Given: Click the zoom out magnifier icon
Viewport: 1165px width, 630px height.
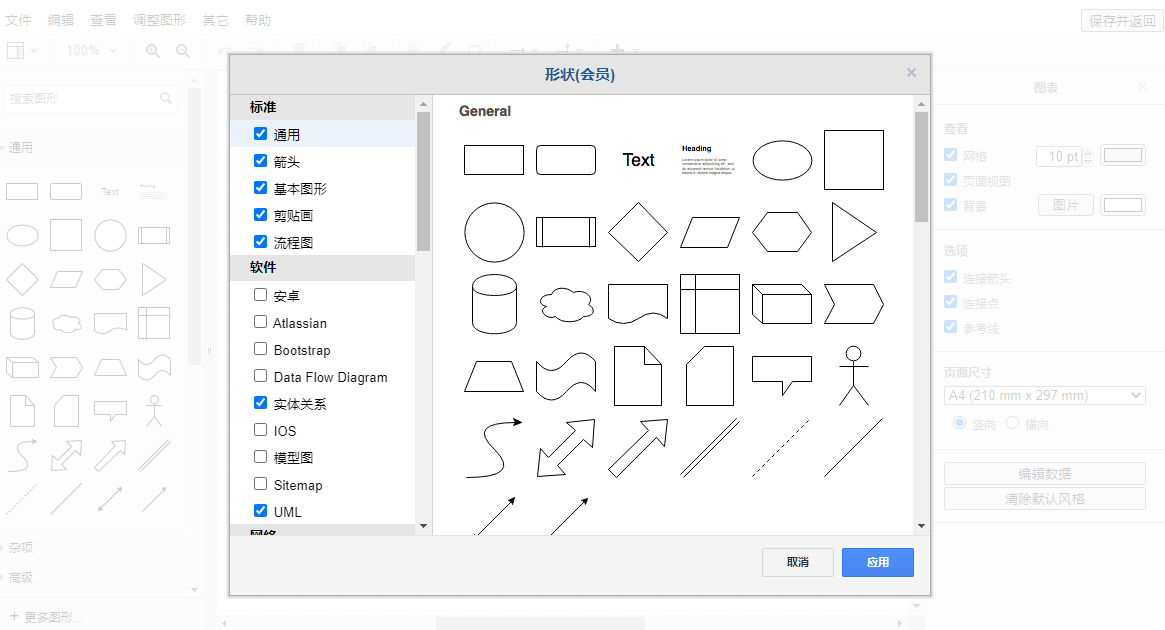Looking at the screenshot, I should point(183,51).
